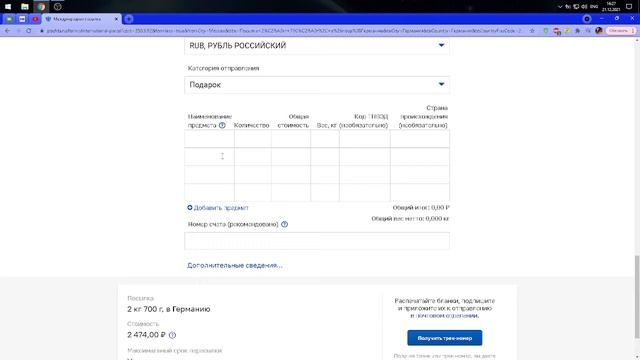Open the Extensions puzzle menu
The height and width of the screenshot is (360, 640).
[578, 31]
